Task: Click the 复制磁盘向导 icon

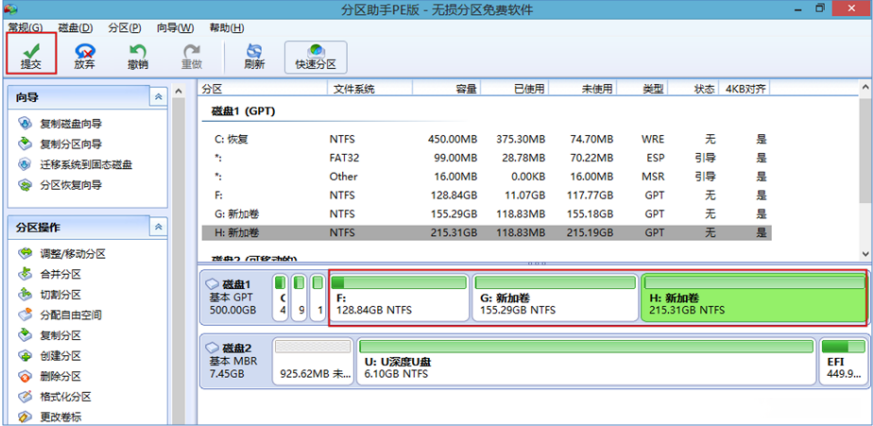Action: point(26,123)
